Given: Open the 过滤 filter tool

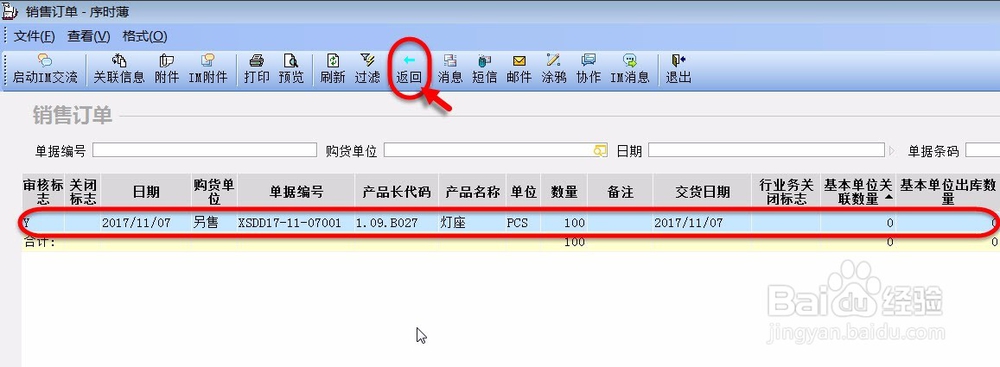Looking at the screenshot, I should click(367, 69).
